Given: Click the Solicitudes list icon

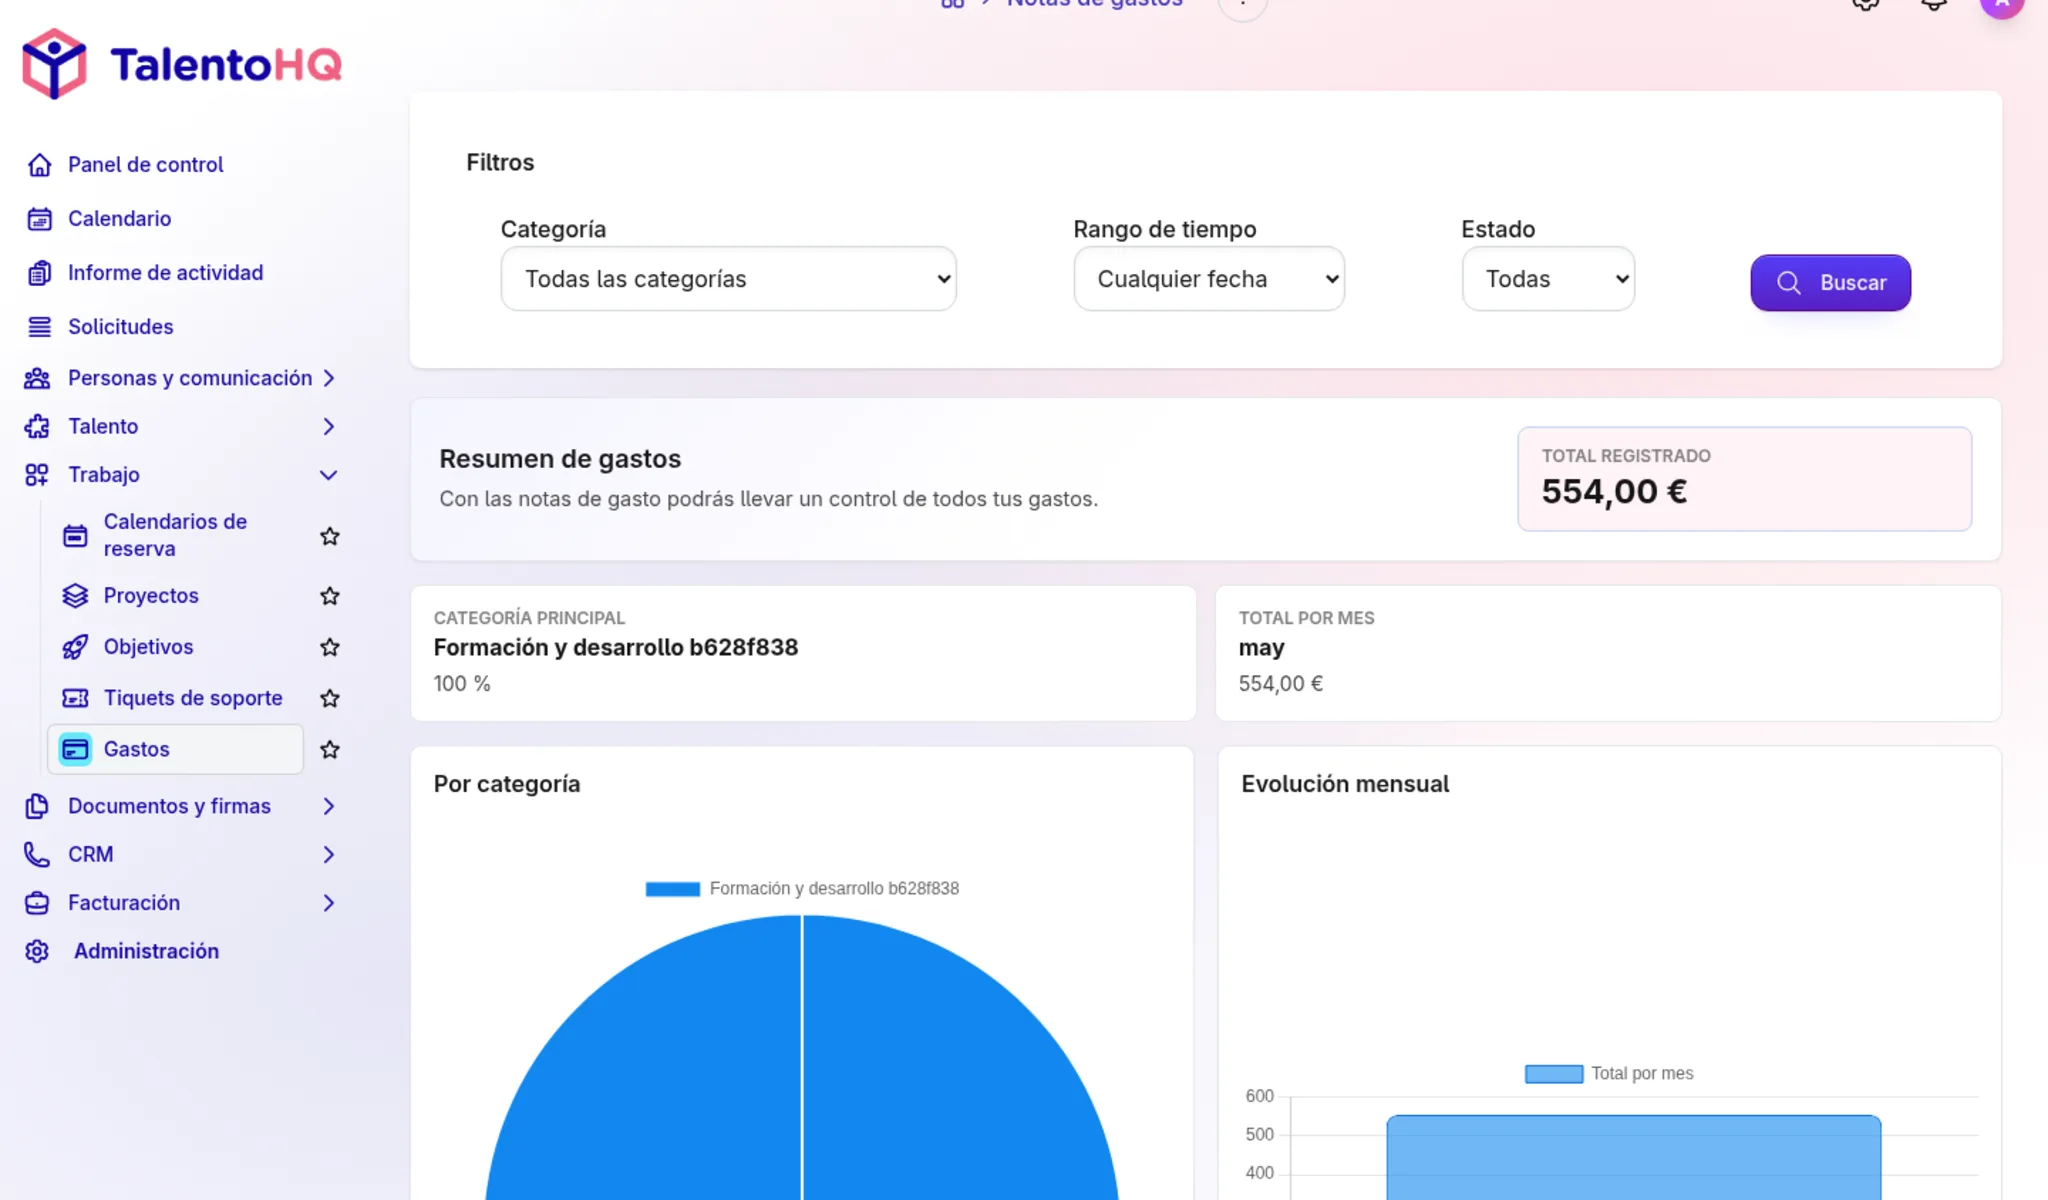Looking at the screenshot, I should click(x=39, y=327).
